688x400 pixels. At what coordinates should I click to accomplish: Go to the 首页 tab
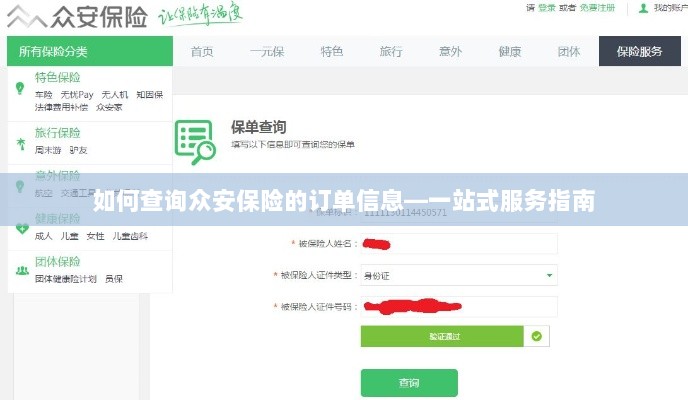pos(202,52)
